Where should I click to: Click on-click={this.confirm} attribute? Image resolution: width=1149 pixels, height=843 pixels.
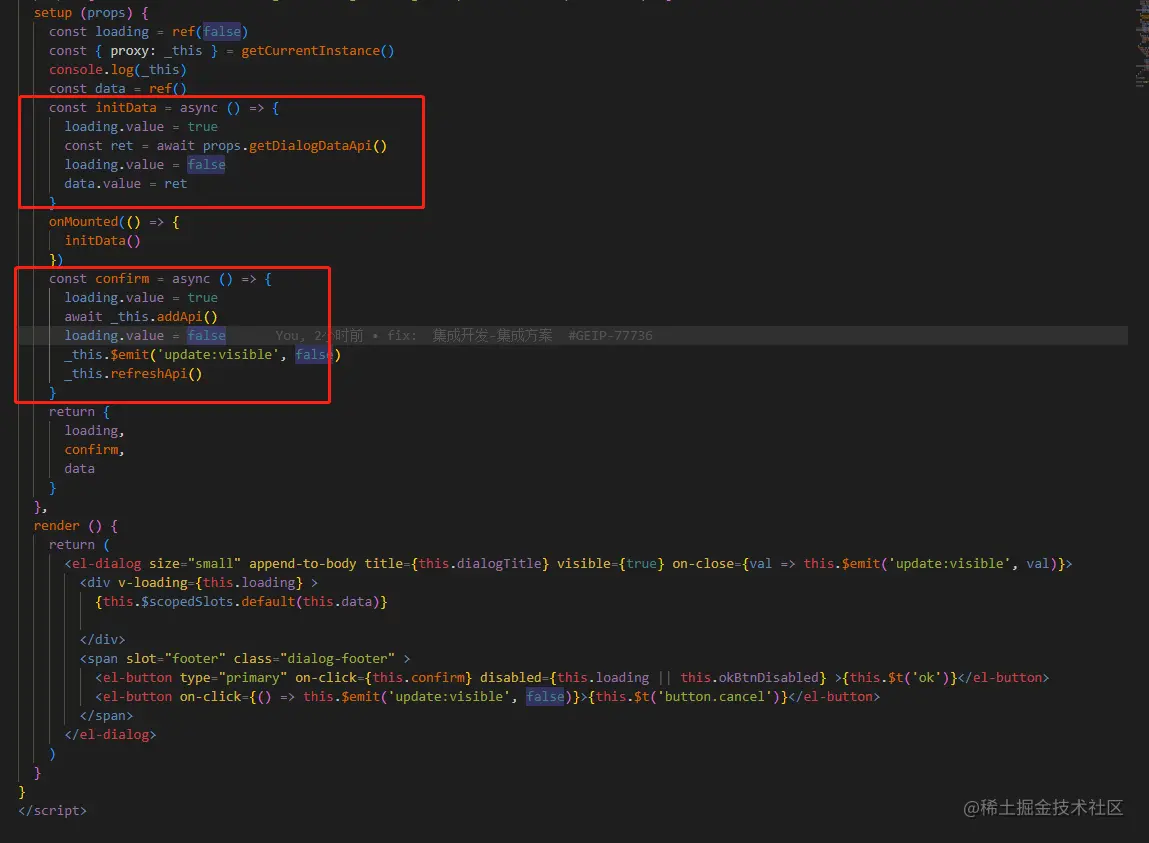[383, 678]
